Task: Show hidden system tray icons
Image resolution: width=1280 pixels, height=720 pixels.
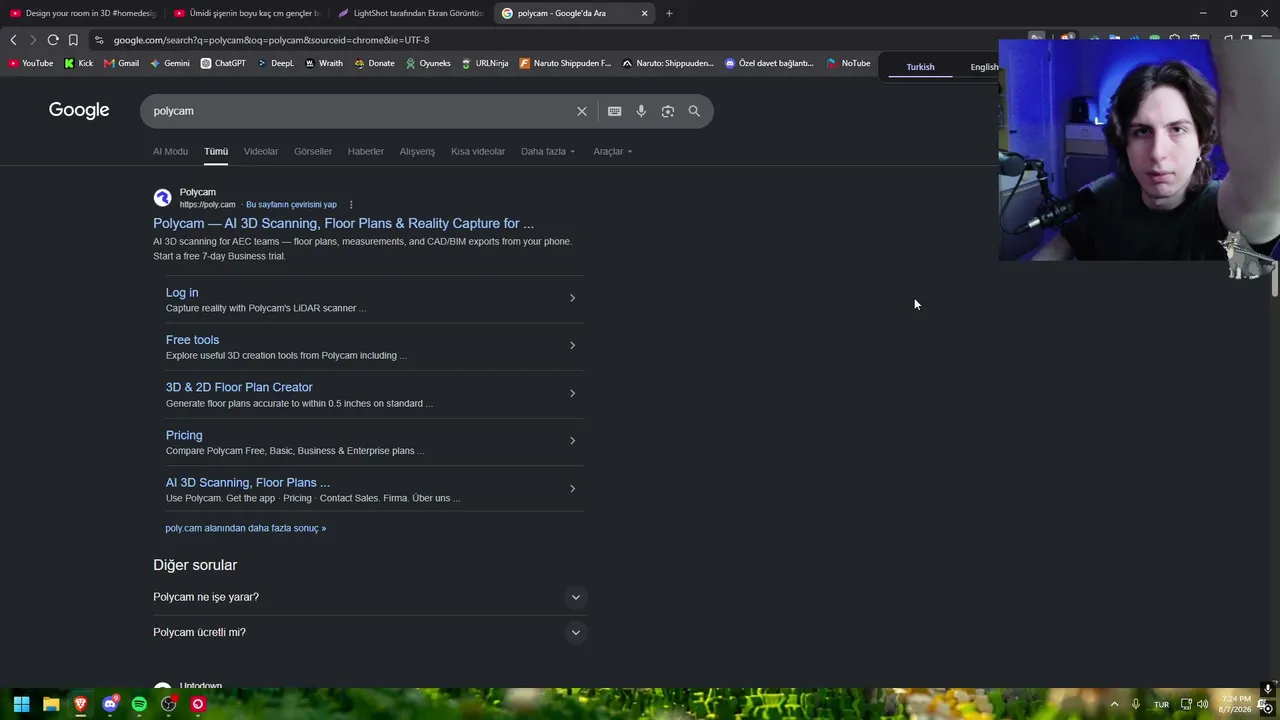Action: coord(1114,704)
